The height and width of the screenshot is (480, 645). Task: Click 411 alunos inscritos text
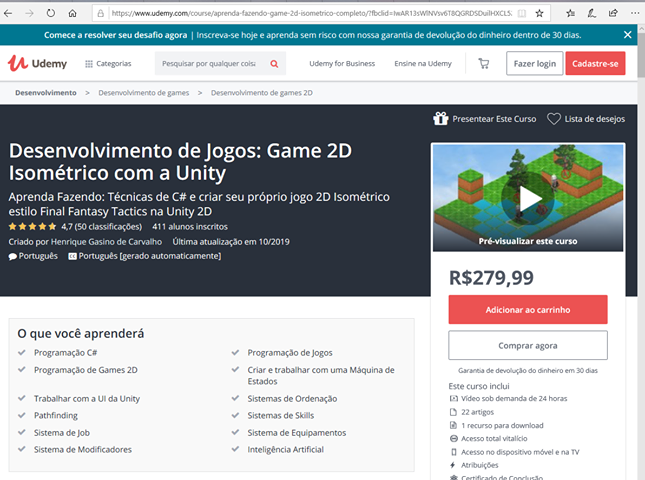click(190, 227)
